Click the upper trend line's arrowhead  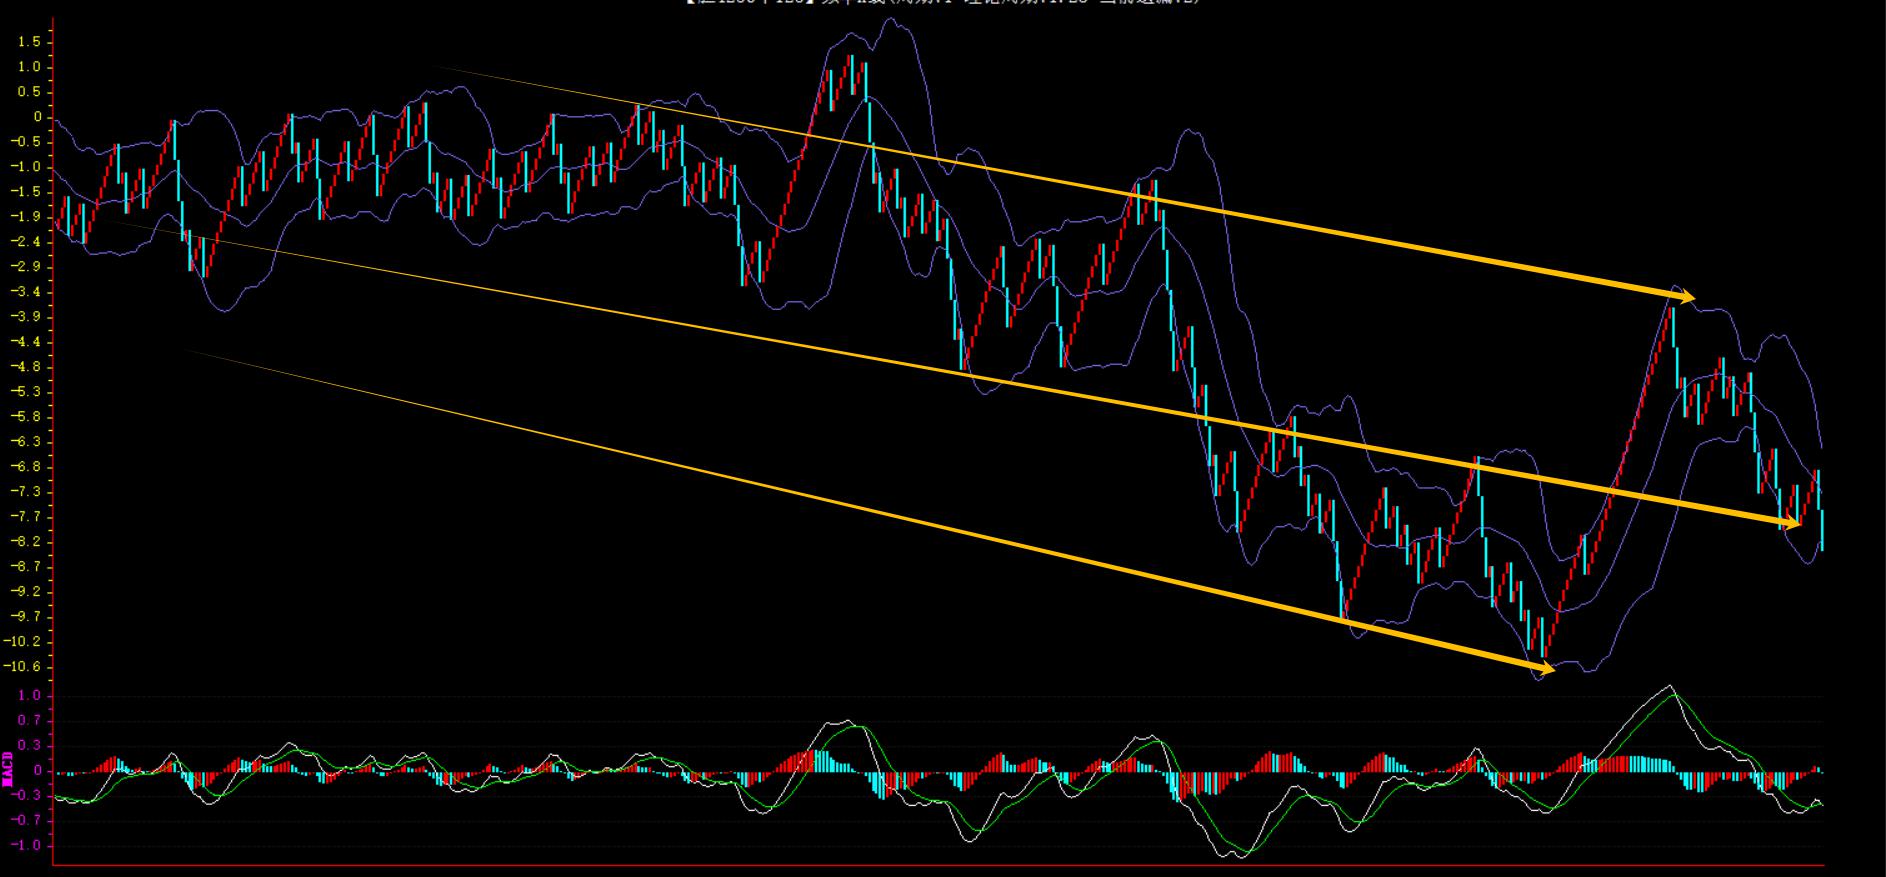(1687, 296)
